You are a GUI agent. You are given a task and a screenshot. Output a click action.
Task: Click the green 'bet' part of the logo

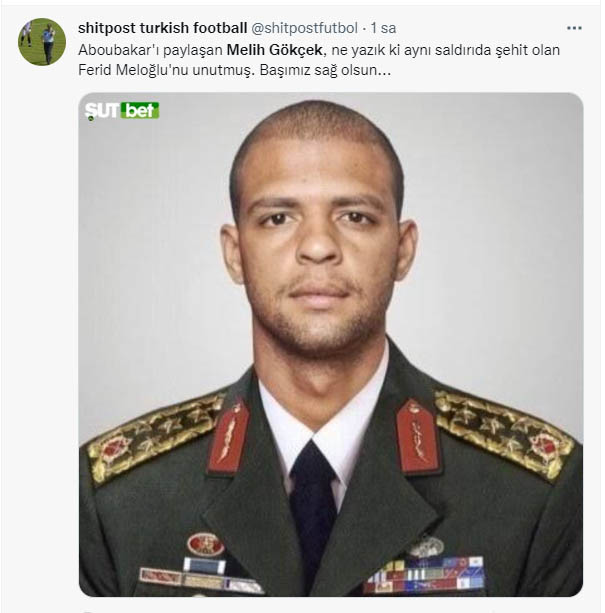point(140,110)
